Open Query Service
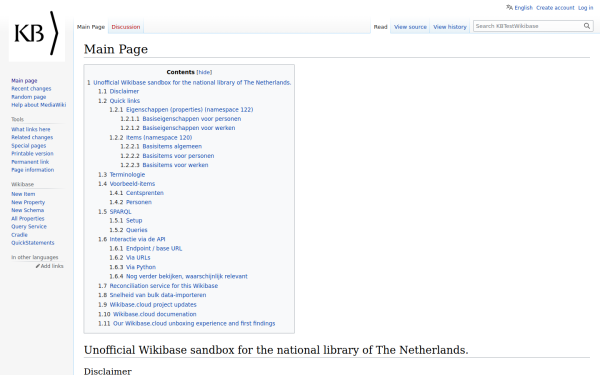Screen dimensions: 600x375 (x=29, y=227)
